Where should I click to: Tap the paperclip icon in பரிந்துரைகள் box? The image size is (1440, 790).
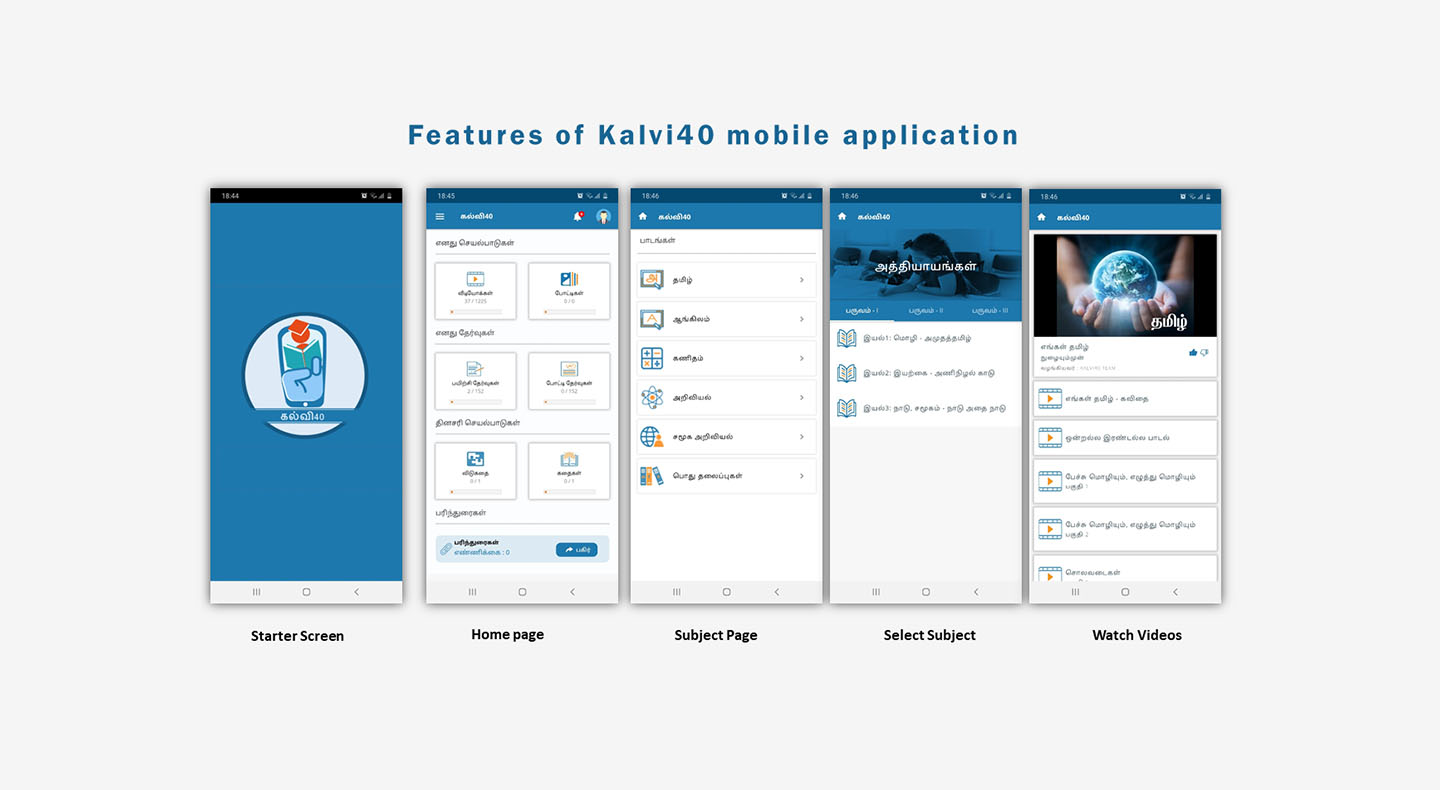coord(446,549)
